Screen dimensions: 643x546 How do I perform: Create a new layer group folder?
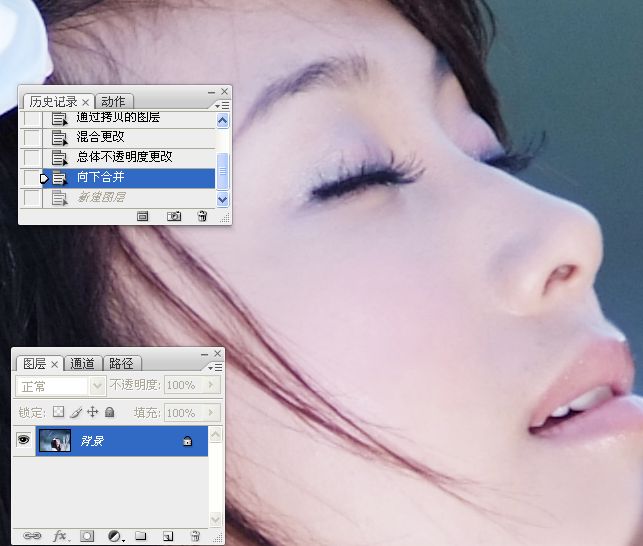pyautogui.click(x=141, y=536)
